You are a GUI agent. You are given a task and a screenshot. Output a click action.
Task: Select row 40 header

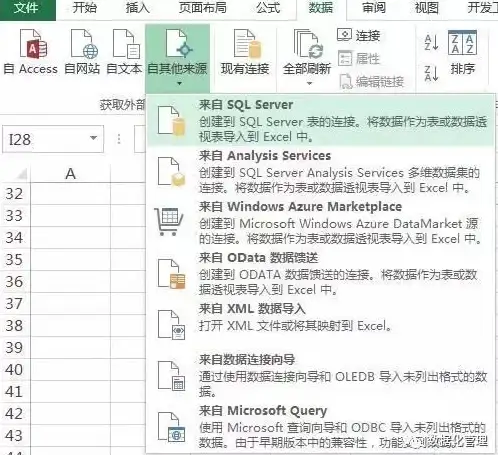[15, 370]
